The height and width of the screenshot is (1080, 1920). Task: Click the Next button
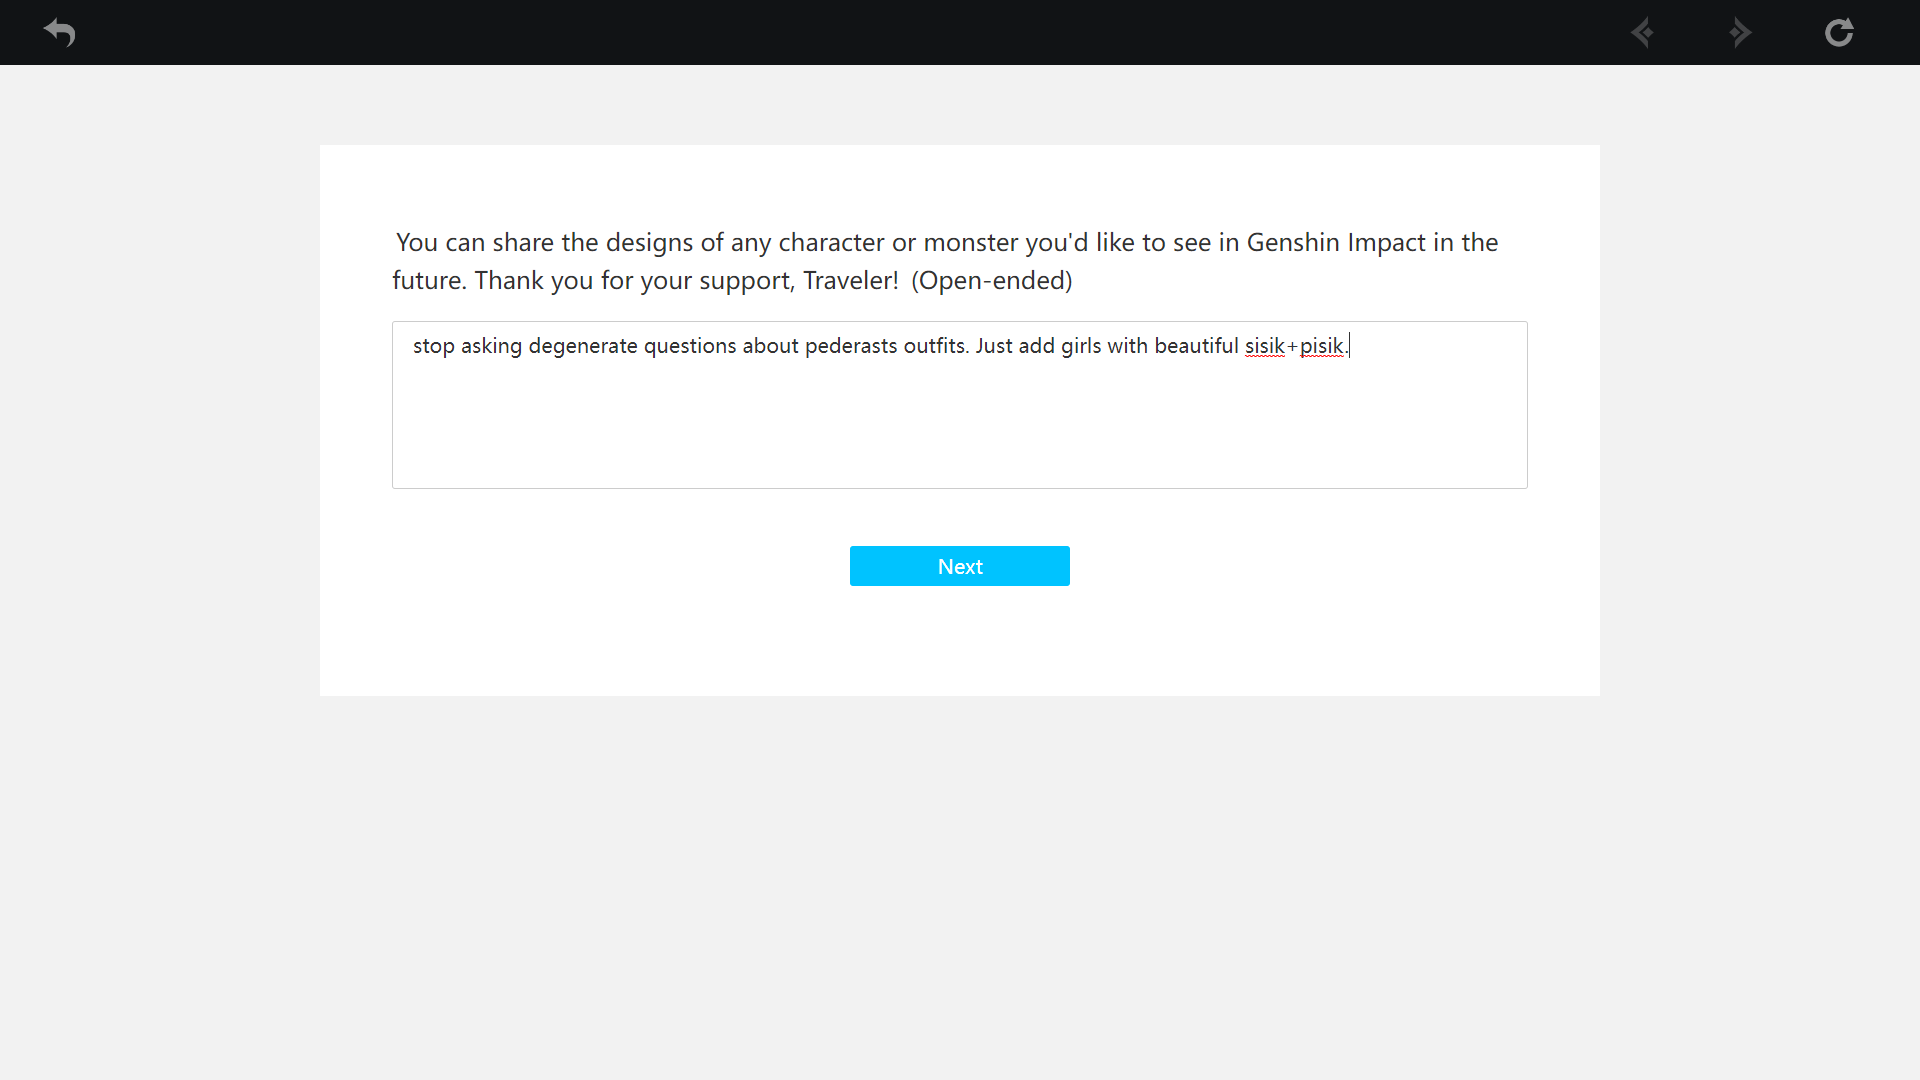[960, 566]
